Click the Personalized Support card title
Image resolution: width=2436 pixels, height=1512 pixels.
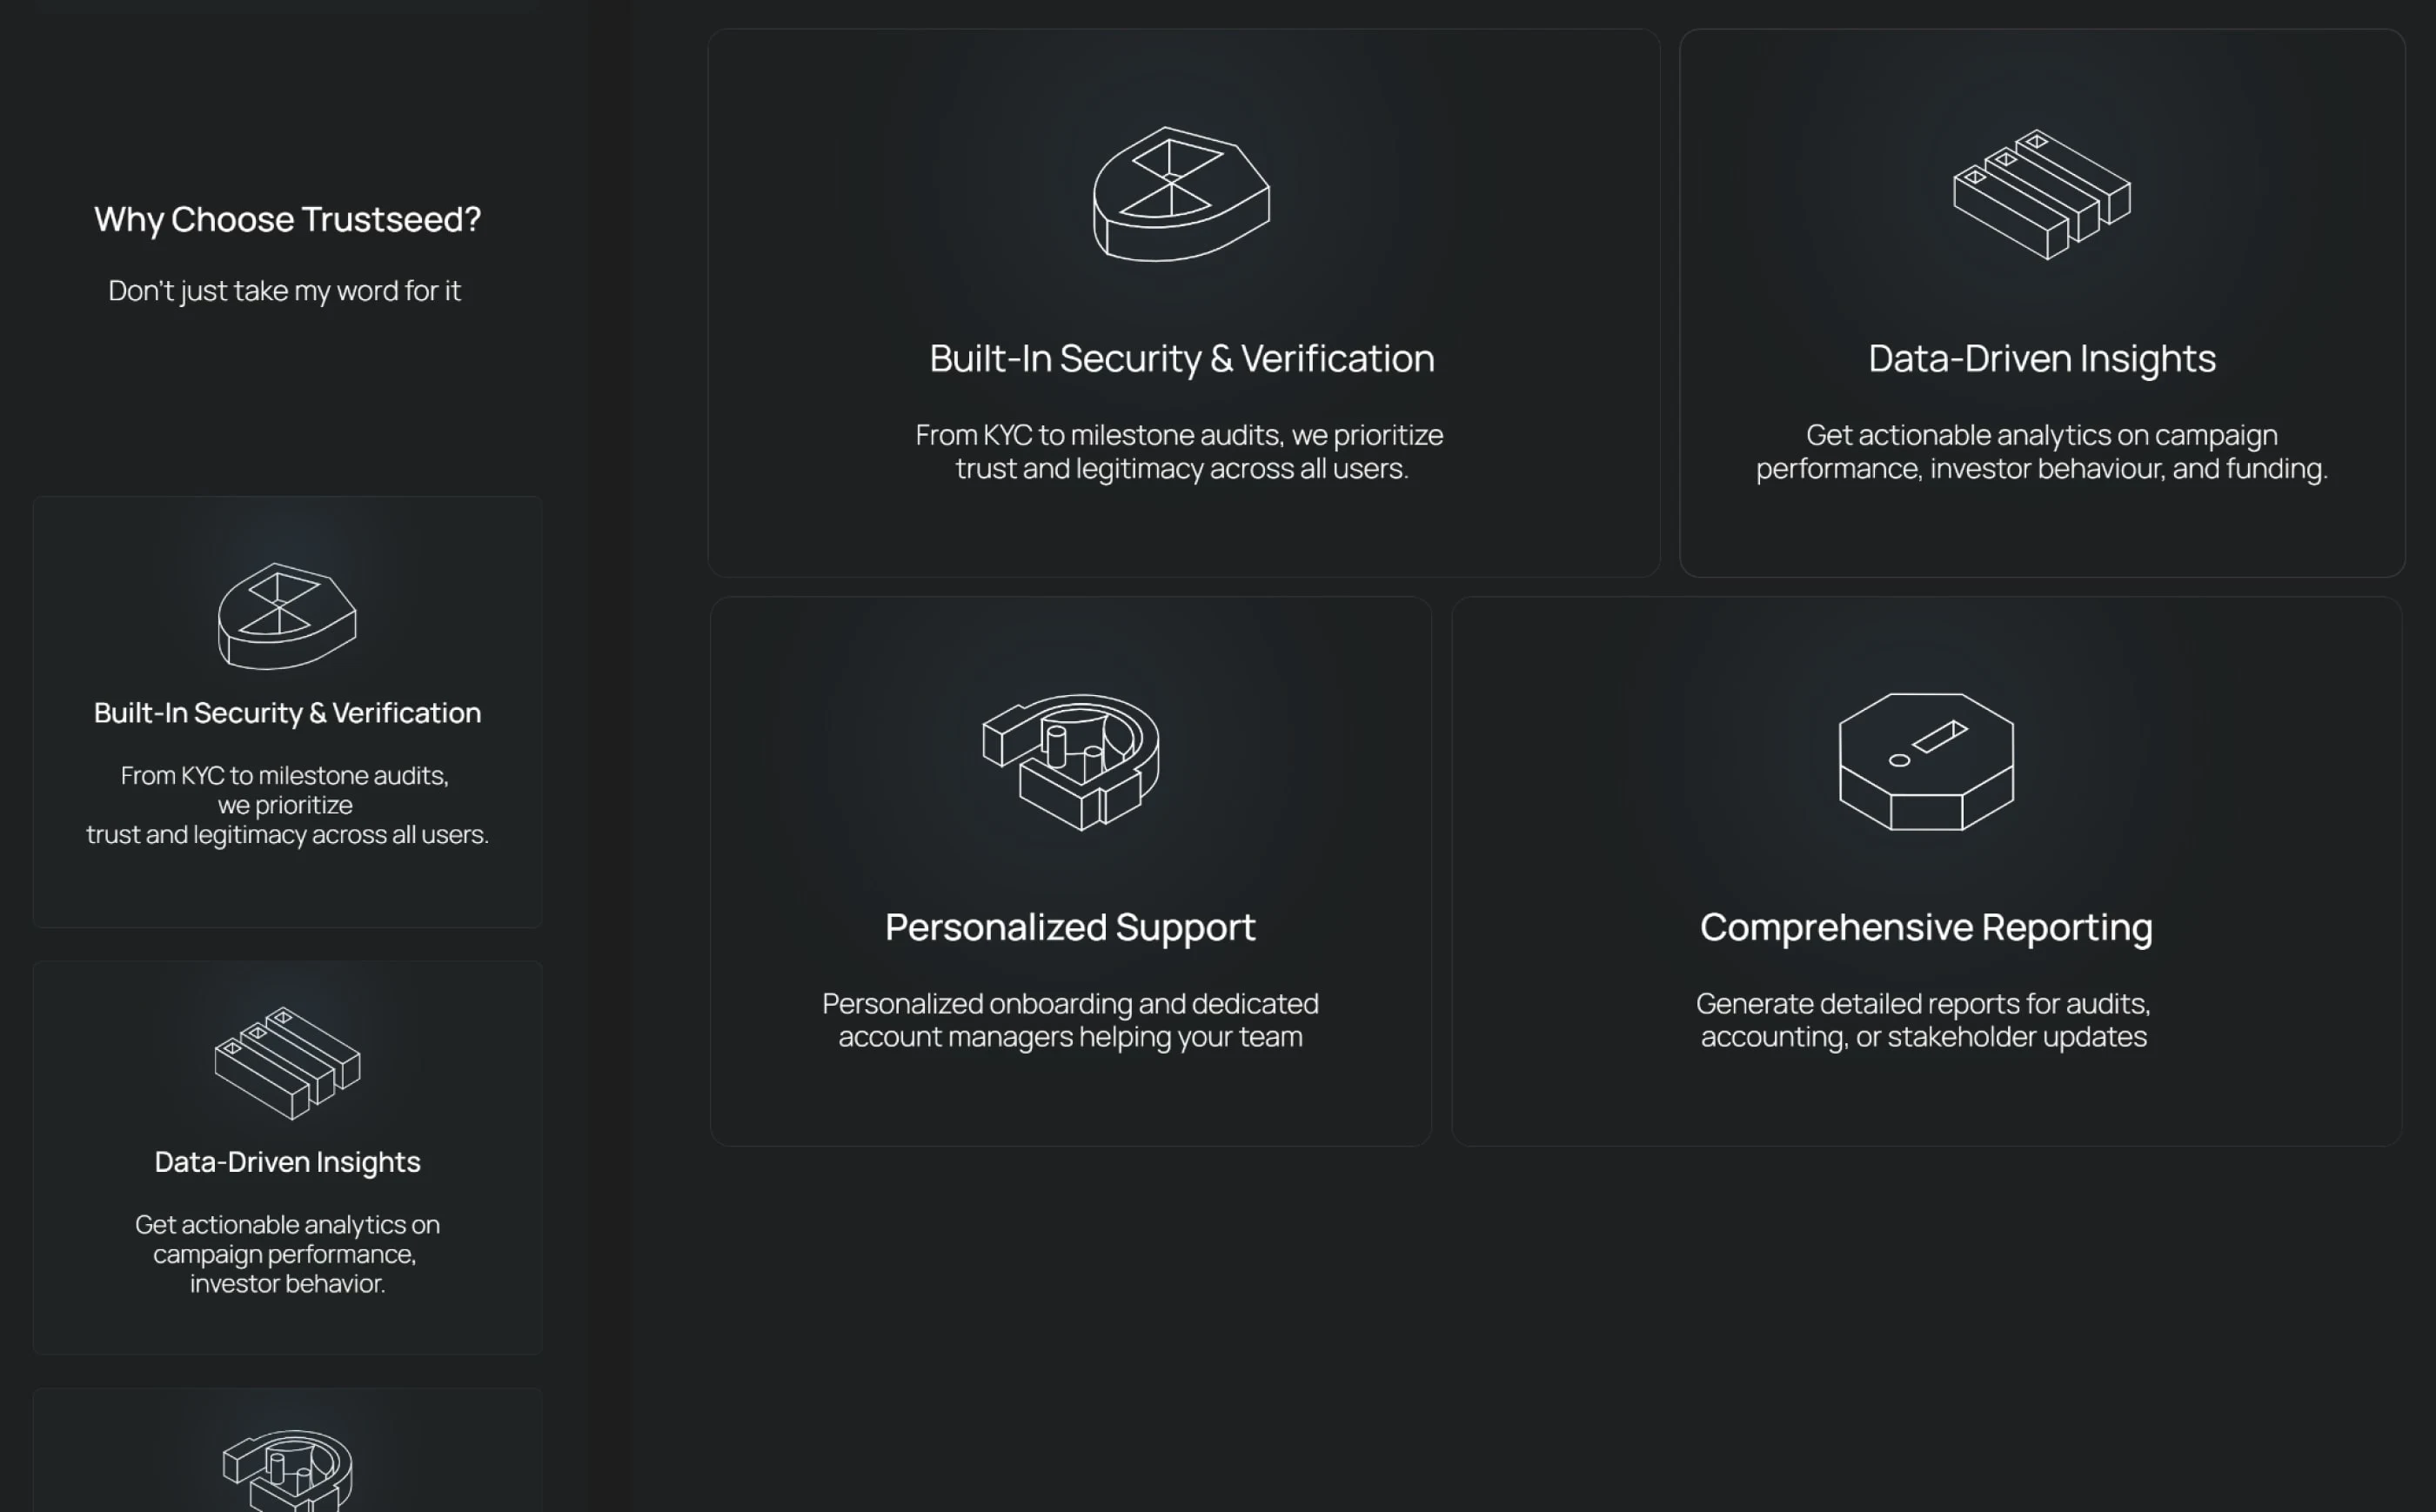tap(1071, 927)
